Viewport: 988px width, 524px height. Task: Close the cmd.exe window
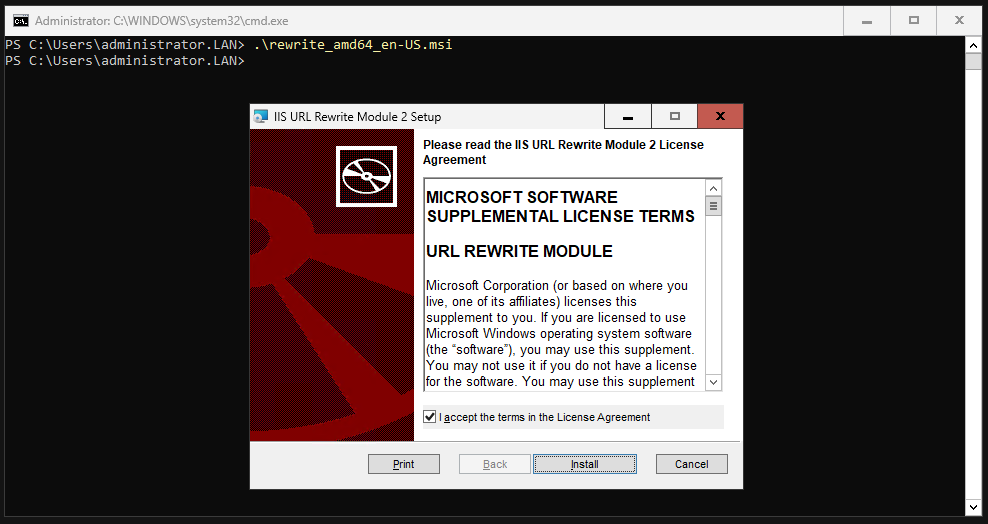click(959, 21)
